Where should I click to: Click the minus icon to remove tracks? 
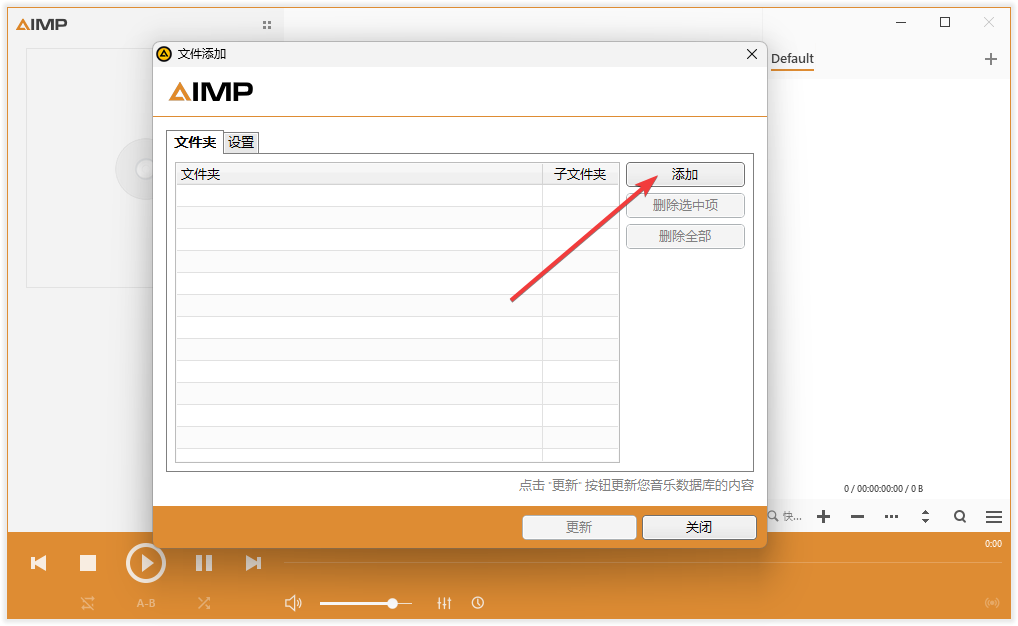tap(856, 516)
